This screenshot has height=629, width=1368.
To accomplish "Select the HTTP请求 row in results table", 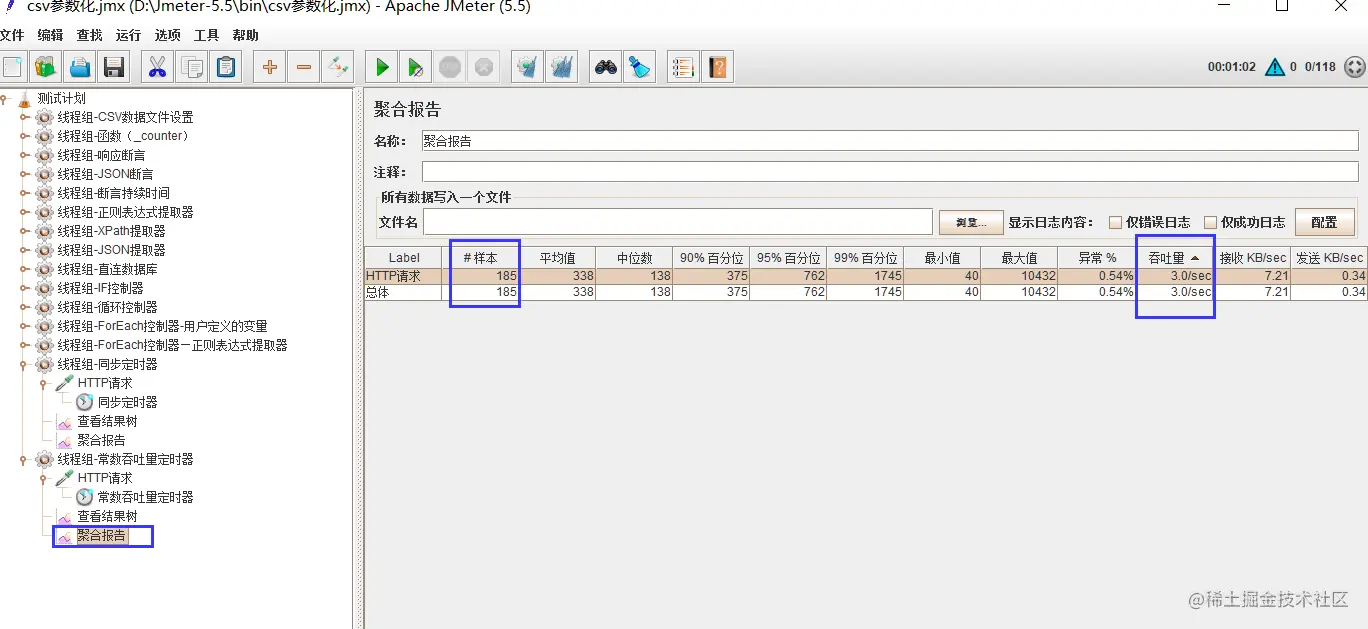I will [x=866, y=276].
